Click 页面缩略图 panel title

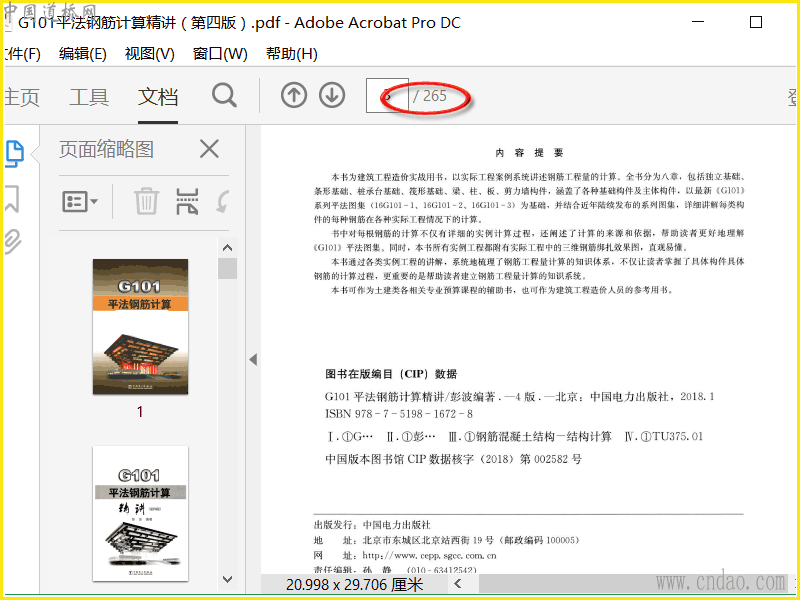click(106, 149)
